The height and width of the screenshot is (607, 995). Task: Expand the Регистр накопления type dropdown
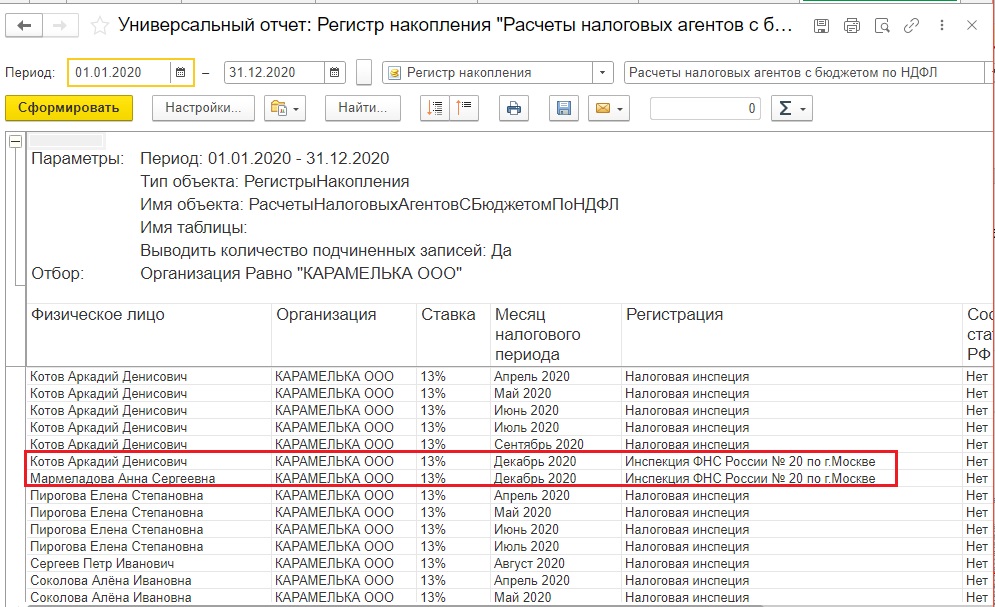click(x=602, y=72)
